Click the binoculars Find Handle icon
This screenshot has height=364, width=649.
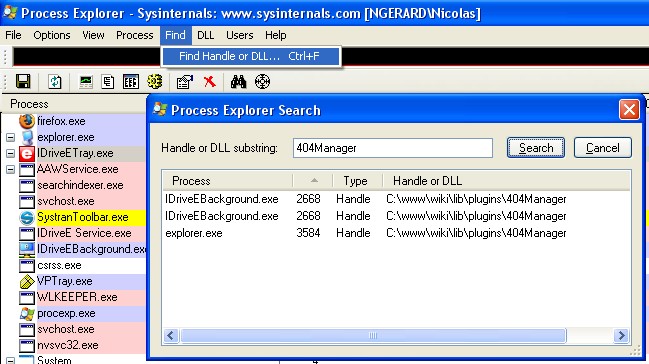pos(238,82)
